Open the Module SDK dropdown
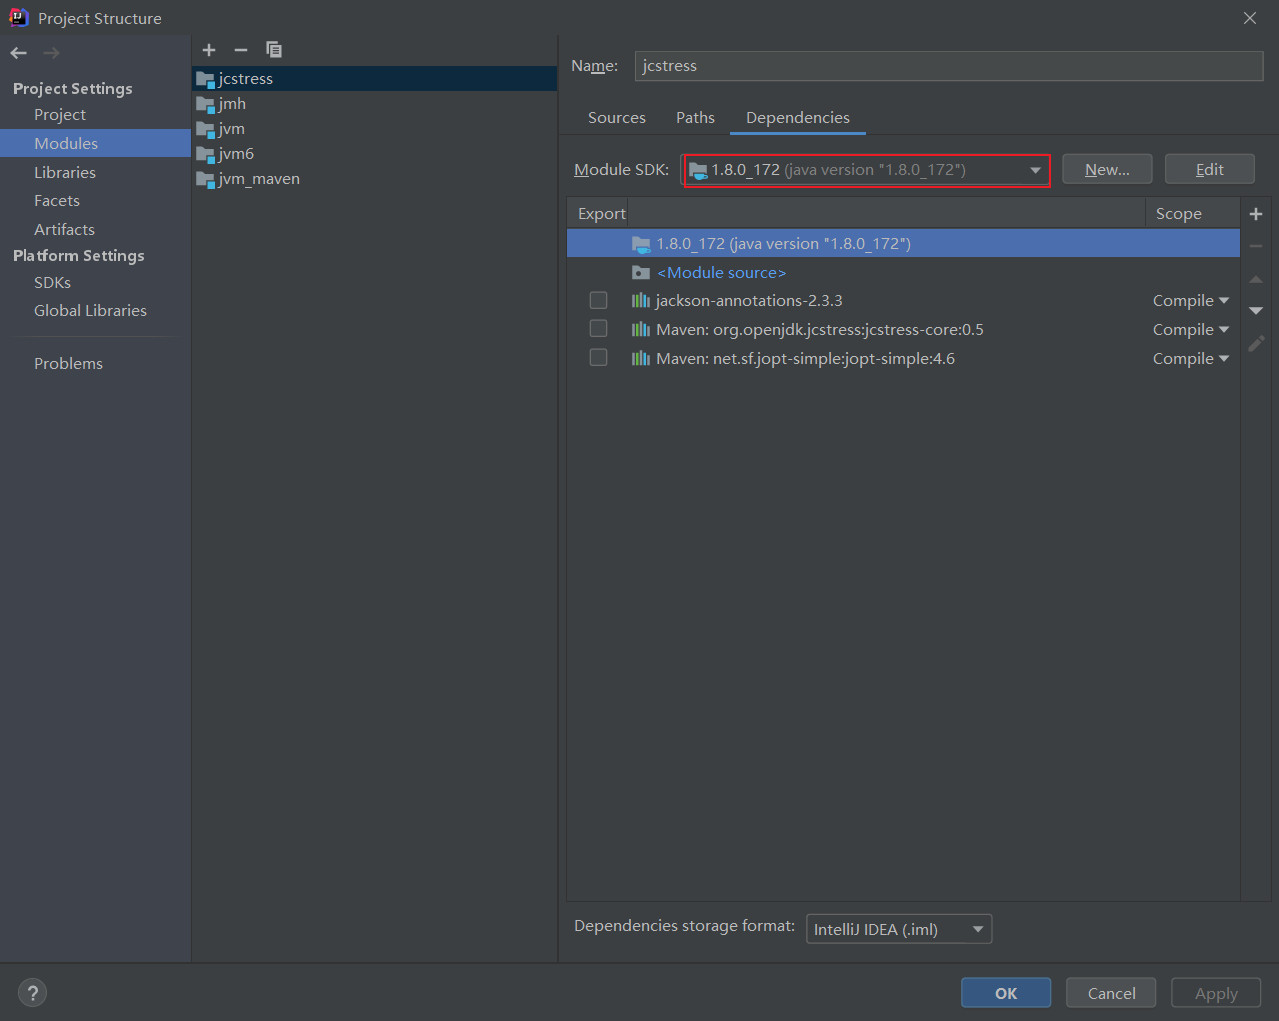Image resolution: width=1279 pixels, height=1021 pixels. coord(1035,169)
